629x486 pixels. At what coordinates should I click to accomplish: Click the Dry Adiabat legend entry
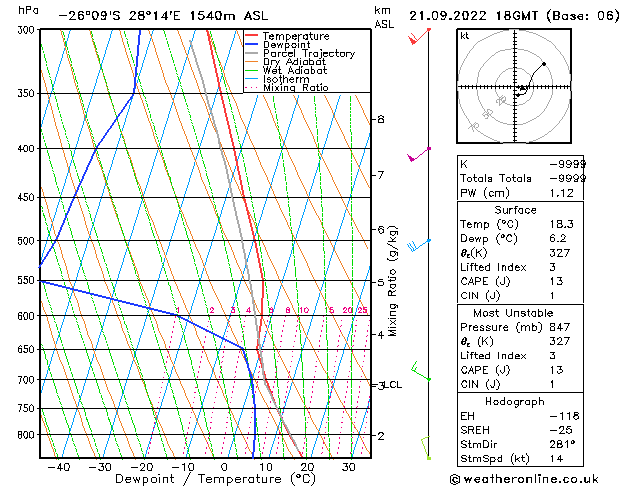tap(294, 62)
